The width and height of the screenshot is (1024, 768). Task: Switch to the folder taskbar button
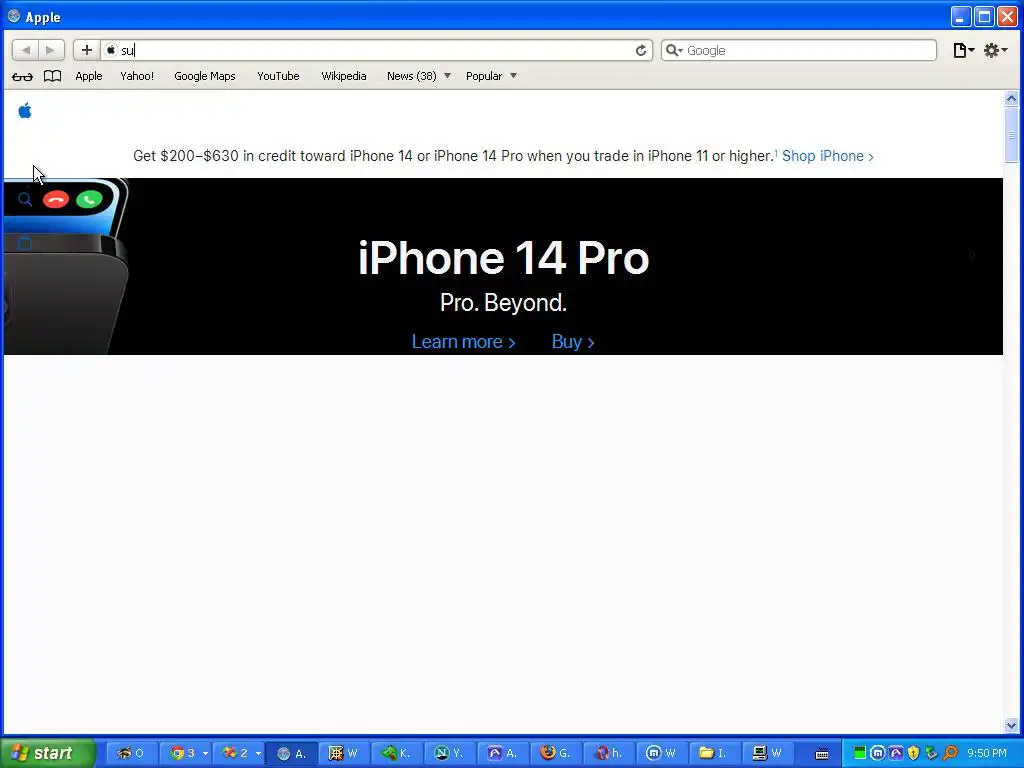pos(713,753)
